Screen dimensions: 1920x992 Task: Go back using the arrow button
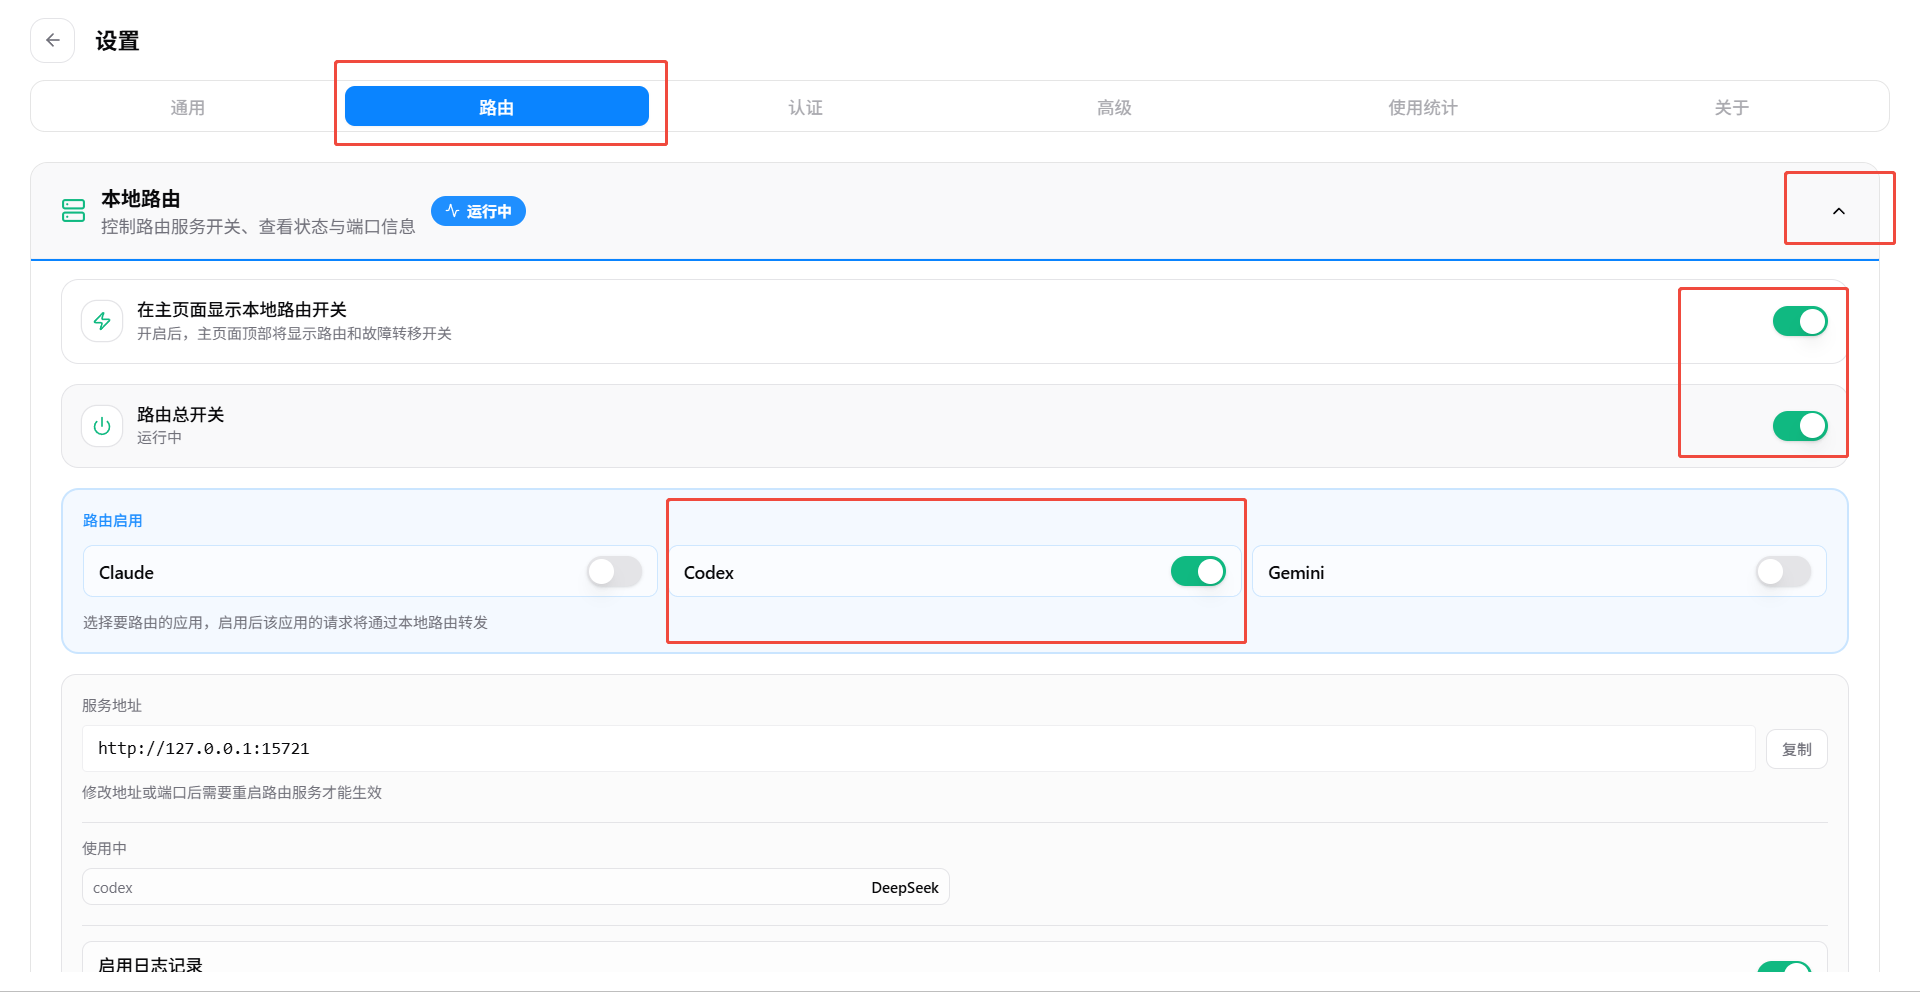coord(53,41)
